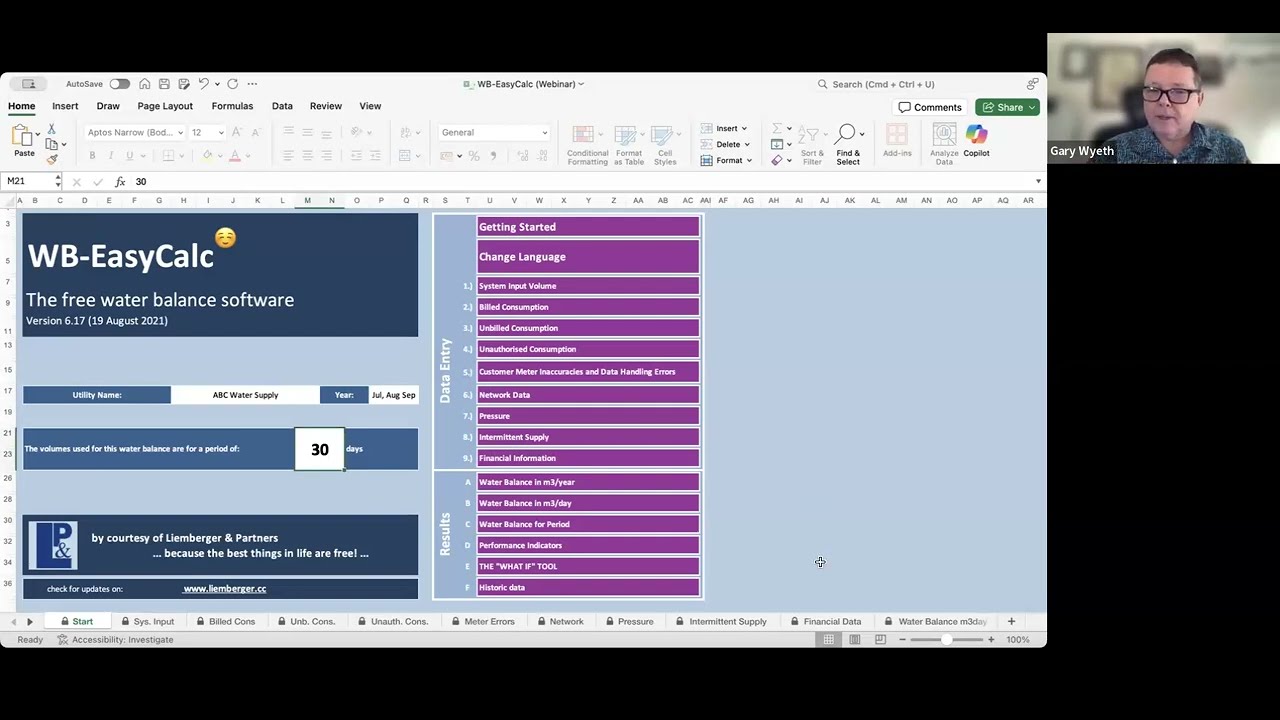Screen dimensions: 1280x720
Task: Open the more quick-access options ellipsis
Action: coord(252,84)
